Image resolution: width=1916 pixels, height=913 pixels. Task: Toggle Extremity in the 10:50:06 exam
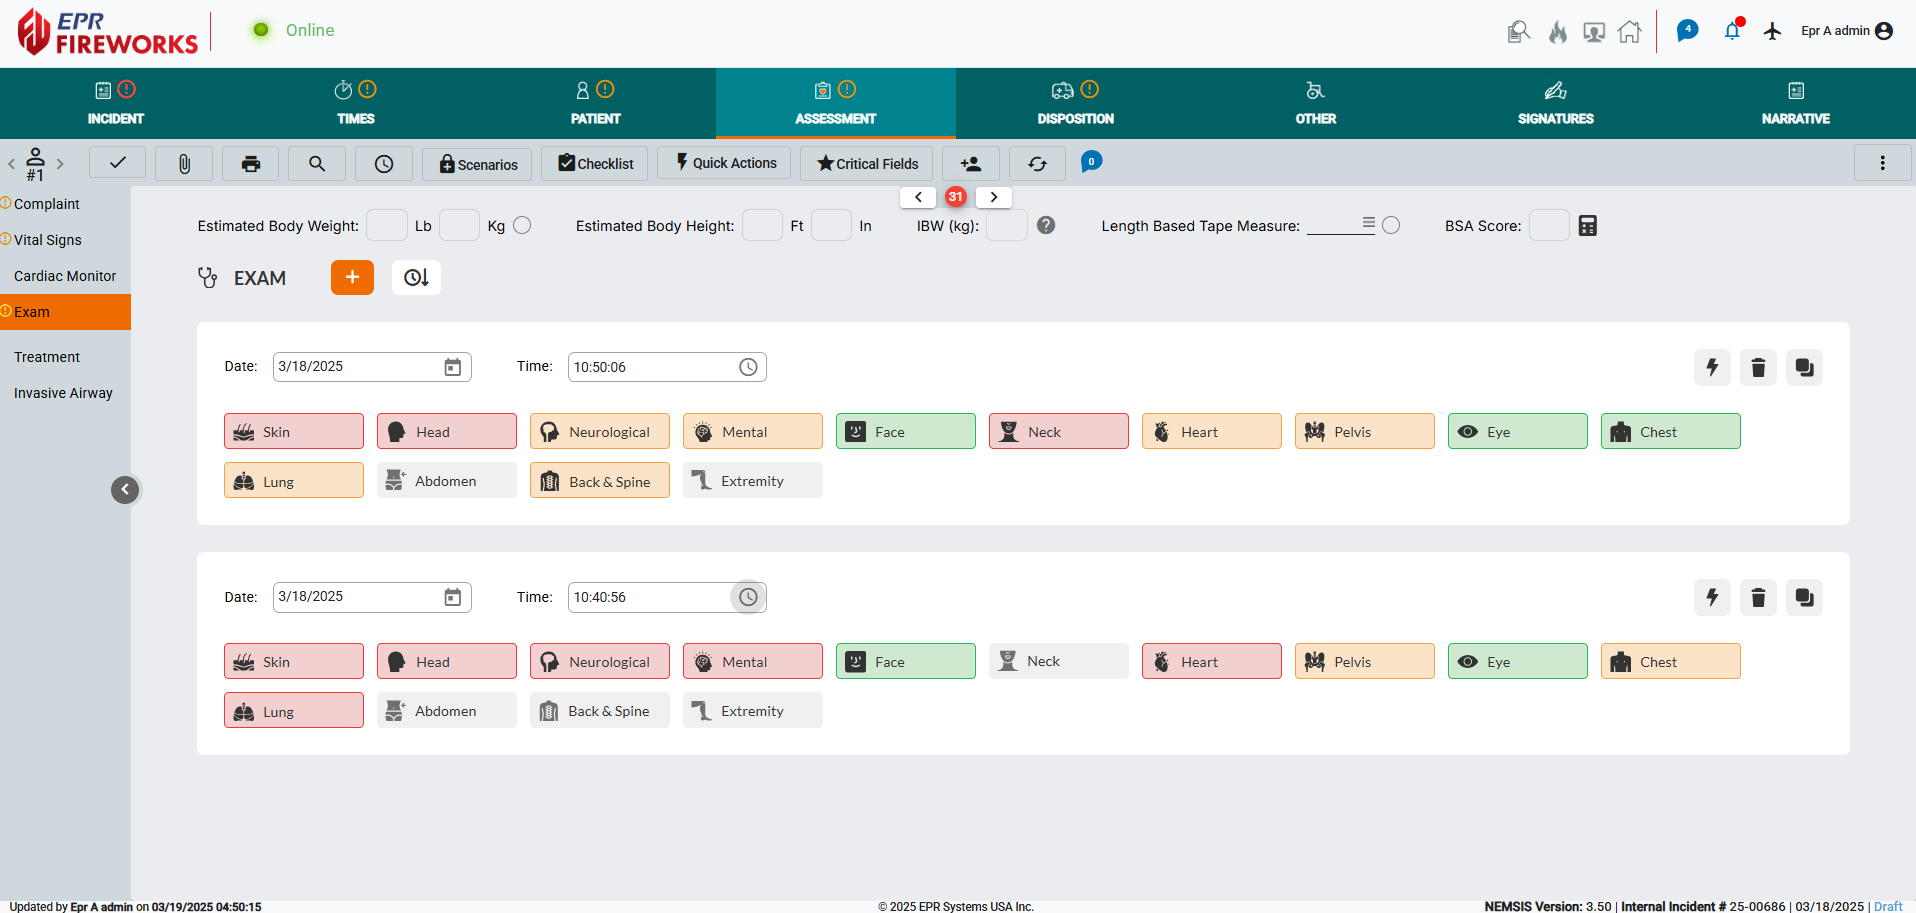coord(753,480)
